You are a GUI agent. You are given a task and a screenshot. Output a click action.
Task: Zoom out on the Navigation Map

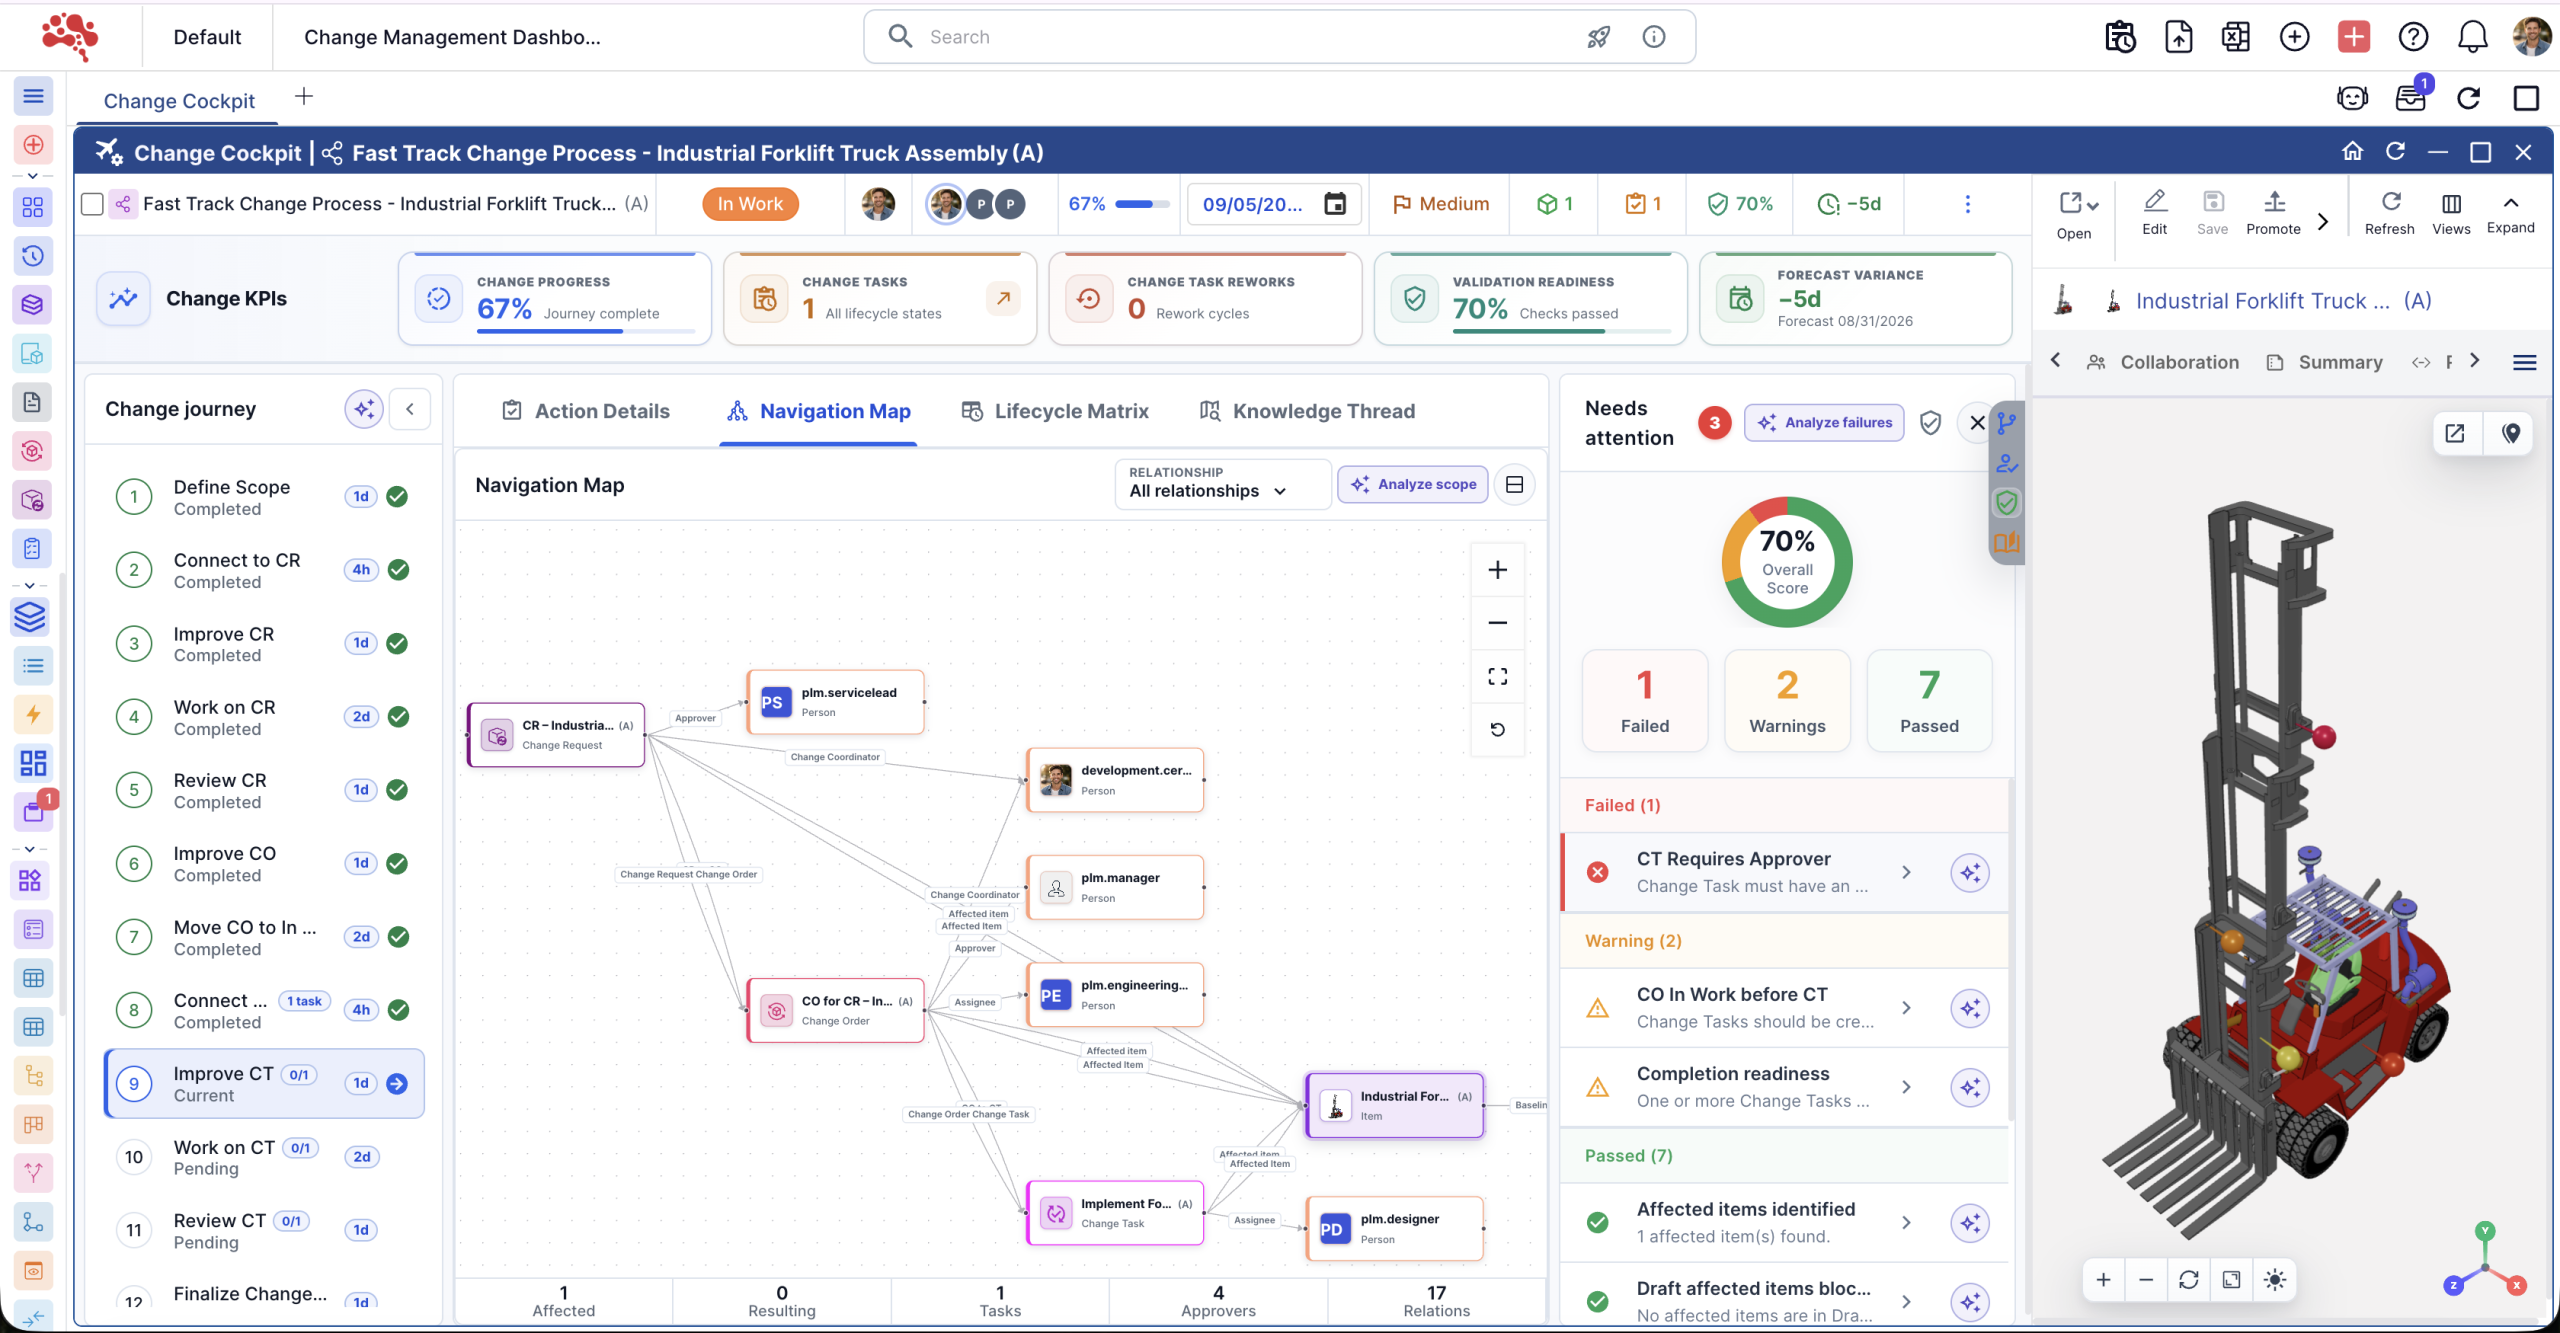coord(1497,623)
